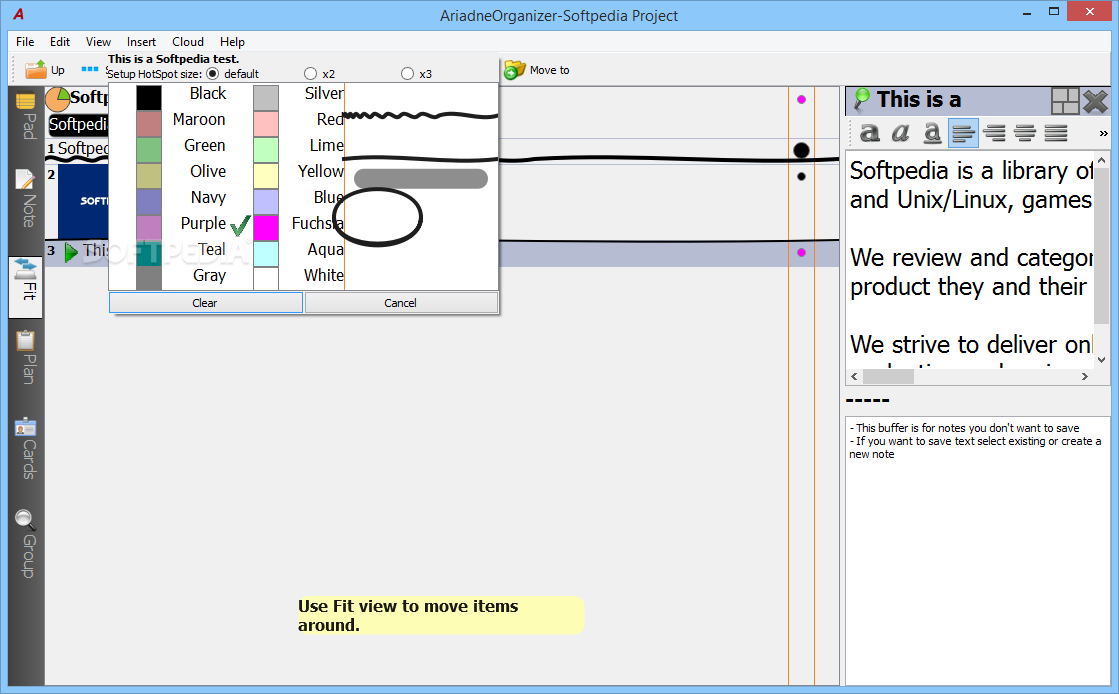Image resolution: width=1119 pixels, height=694 pixels.
Task: Justify the note text
Action: click(x=1055, y=133)
